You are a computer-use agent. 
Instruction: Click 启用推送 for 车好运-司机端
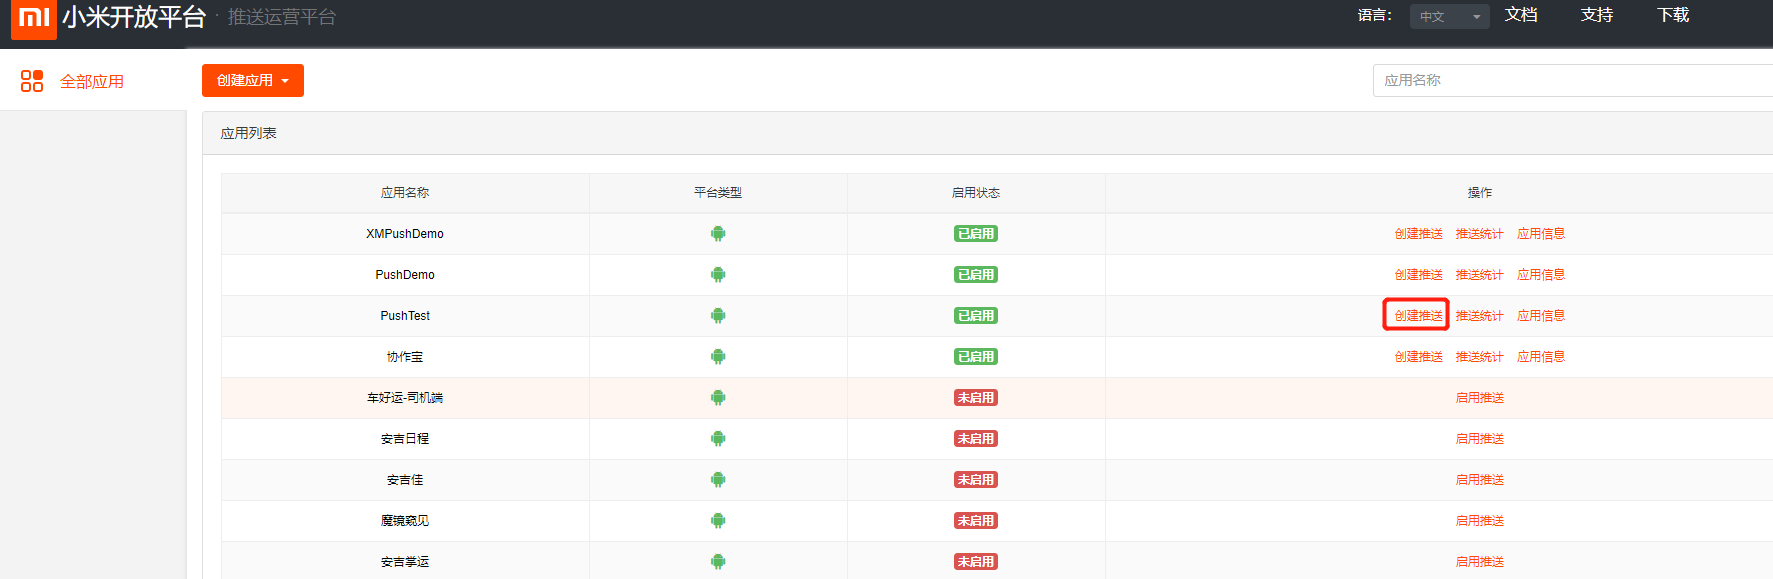tap(1479, 398)
